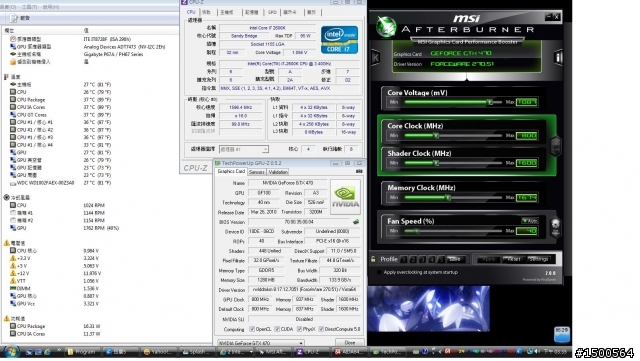Click the GPU-Z camera screenshot icon

point(359,172)
